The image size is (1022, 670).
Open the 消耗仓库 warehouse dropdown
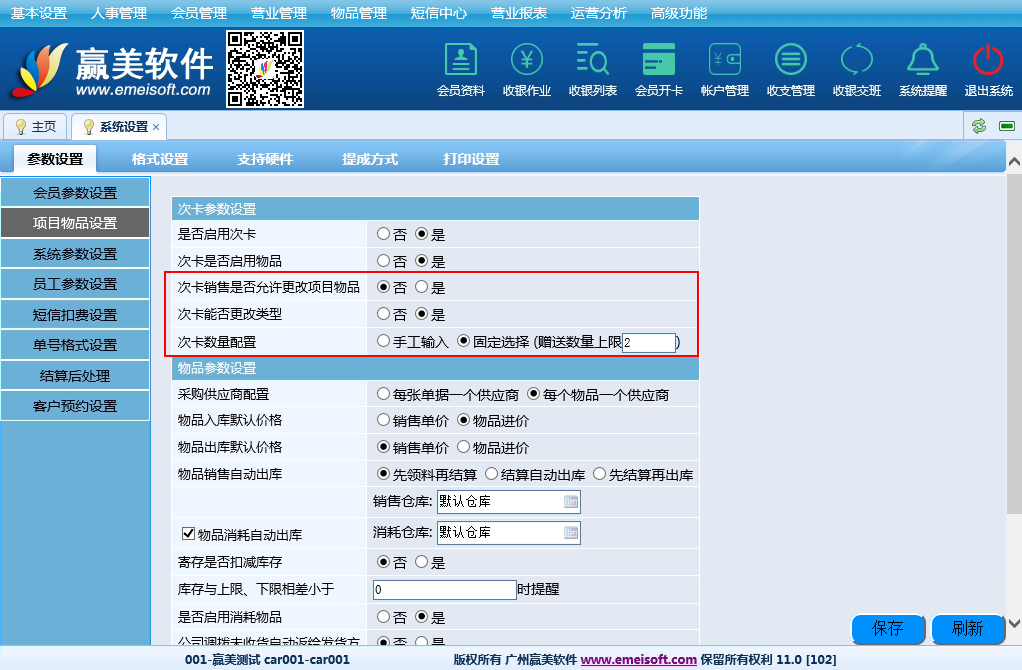pos(571,533)
